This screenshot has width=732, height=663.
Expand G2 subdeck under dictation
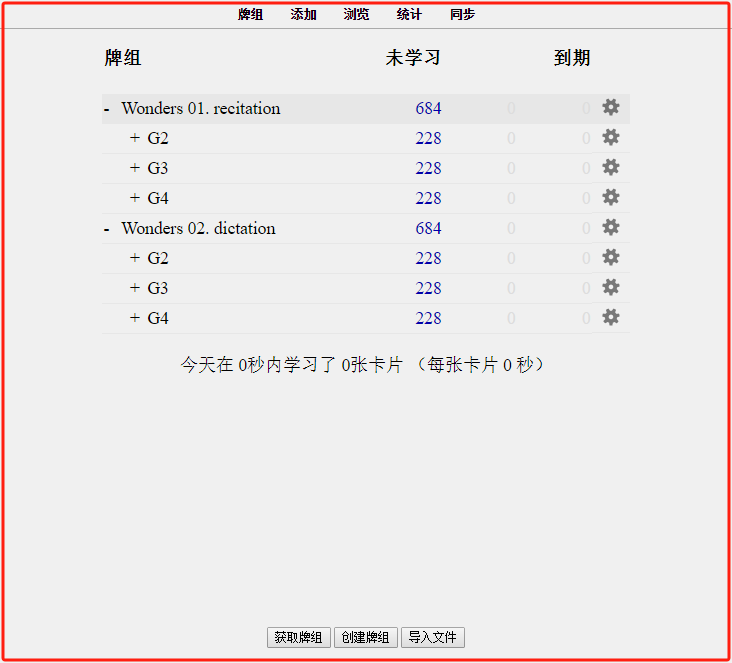coord(135,258)
